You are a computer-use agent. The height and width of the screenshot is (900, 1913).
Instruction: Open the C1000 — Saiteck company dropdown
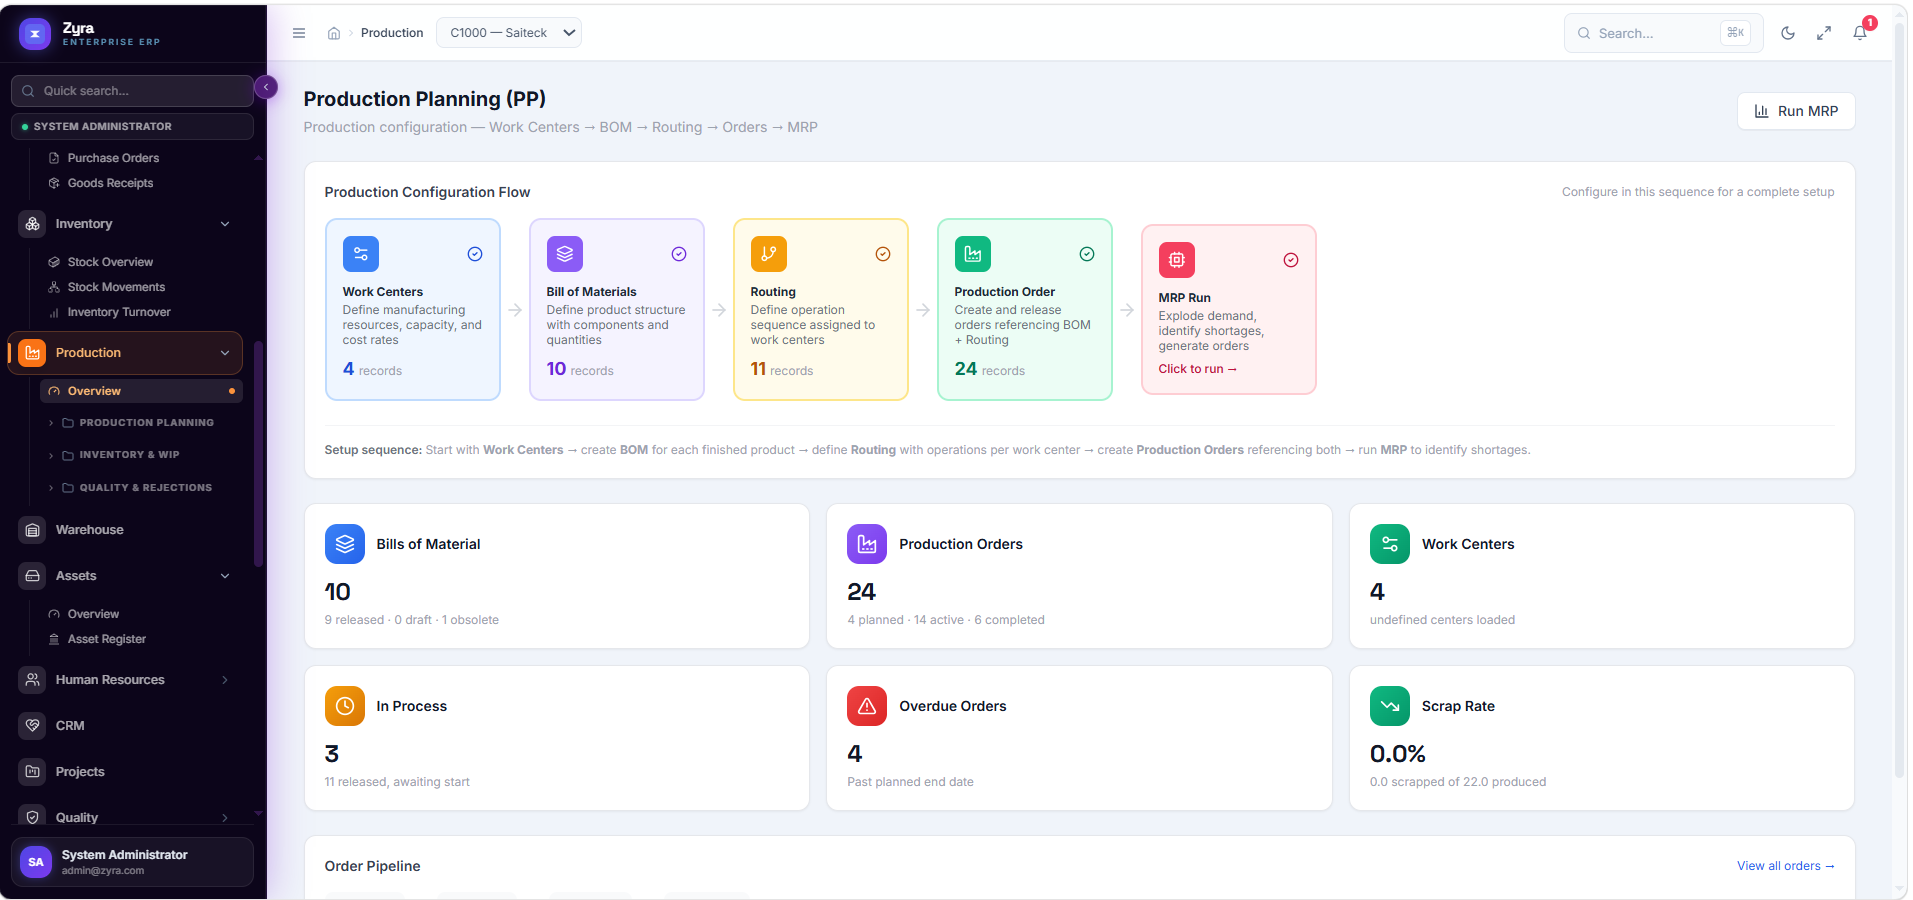[x=509, y=33]
